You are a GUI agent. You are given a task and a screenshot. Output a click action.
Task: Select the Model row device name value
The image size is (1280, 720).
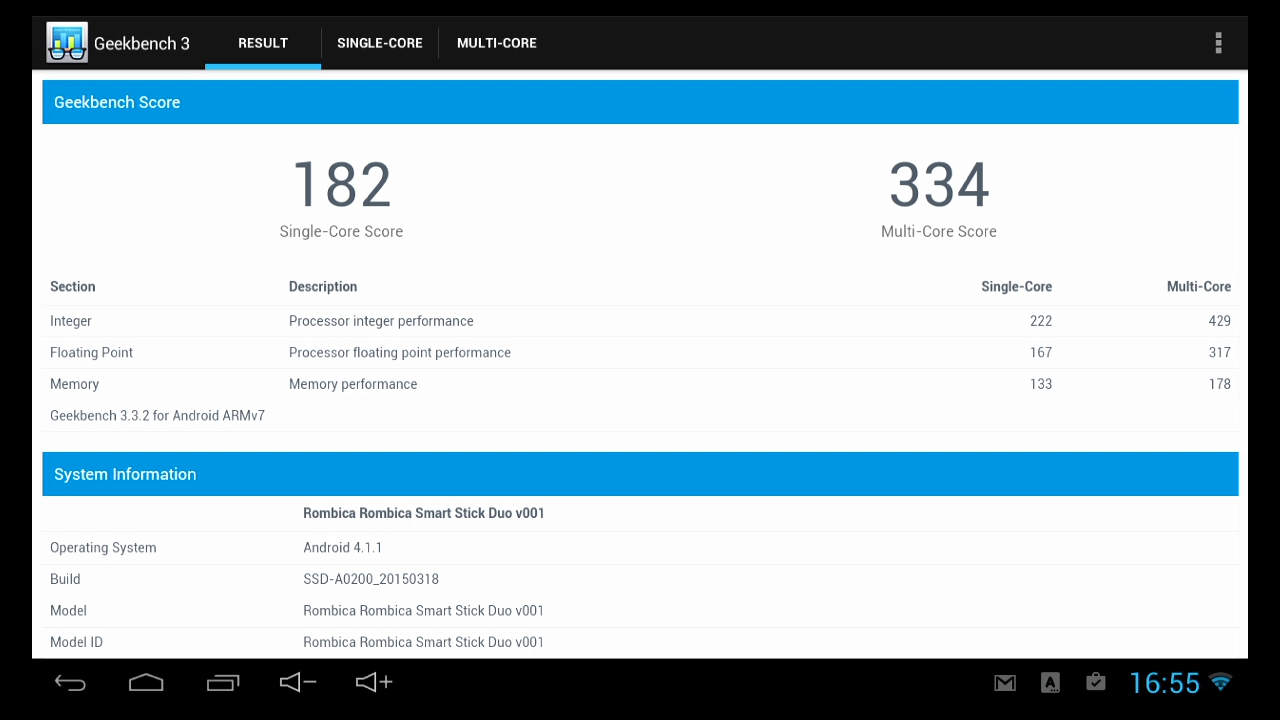click(424, 610)
